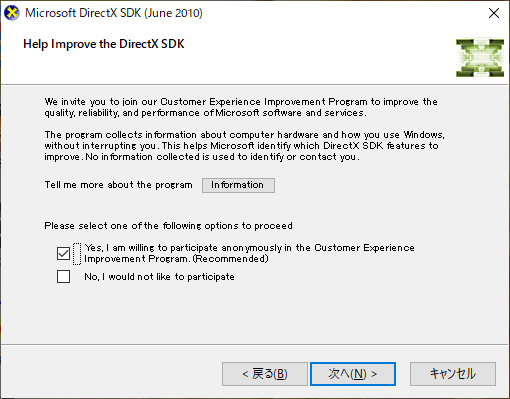
Task: Click 'The program collects information' paragraph
Action: click(244, 146)
